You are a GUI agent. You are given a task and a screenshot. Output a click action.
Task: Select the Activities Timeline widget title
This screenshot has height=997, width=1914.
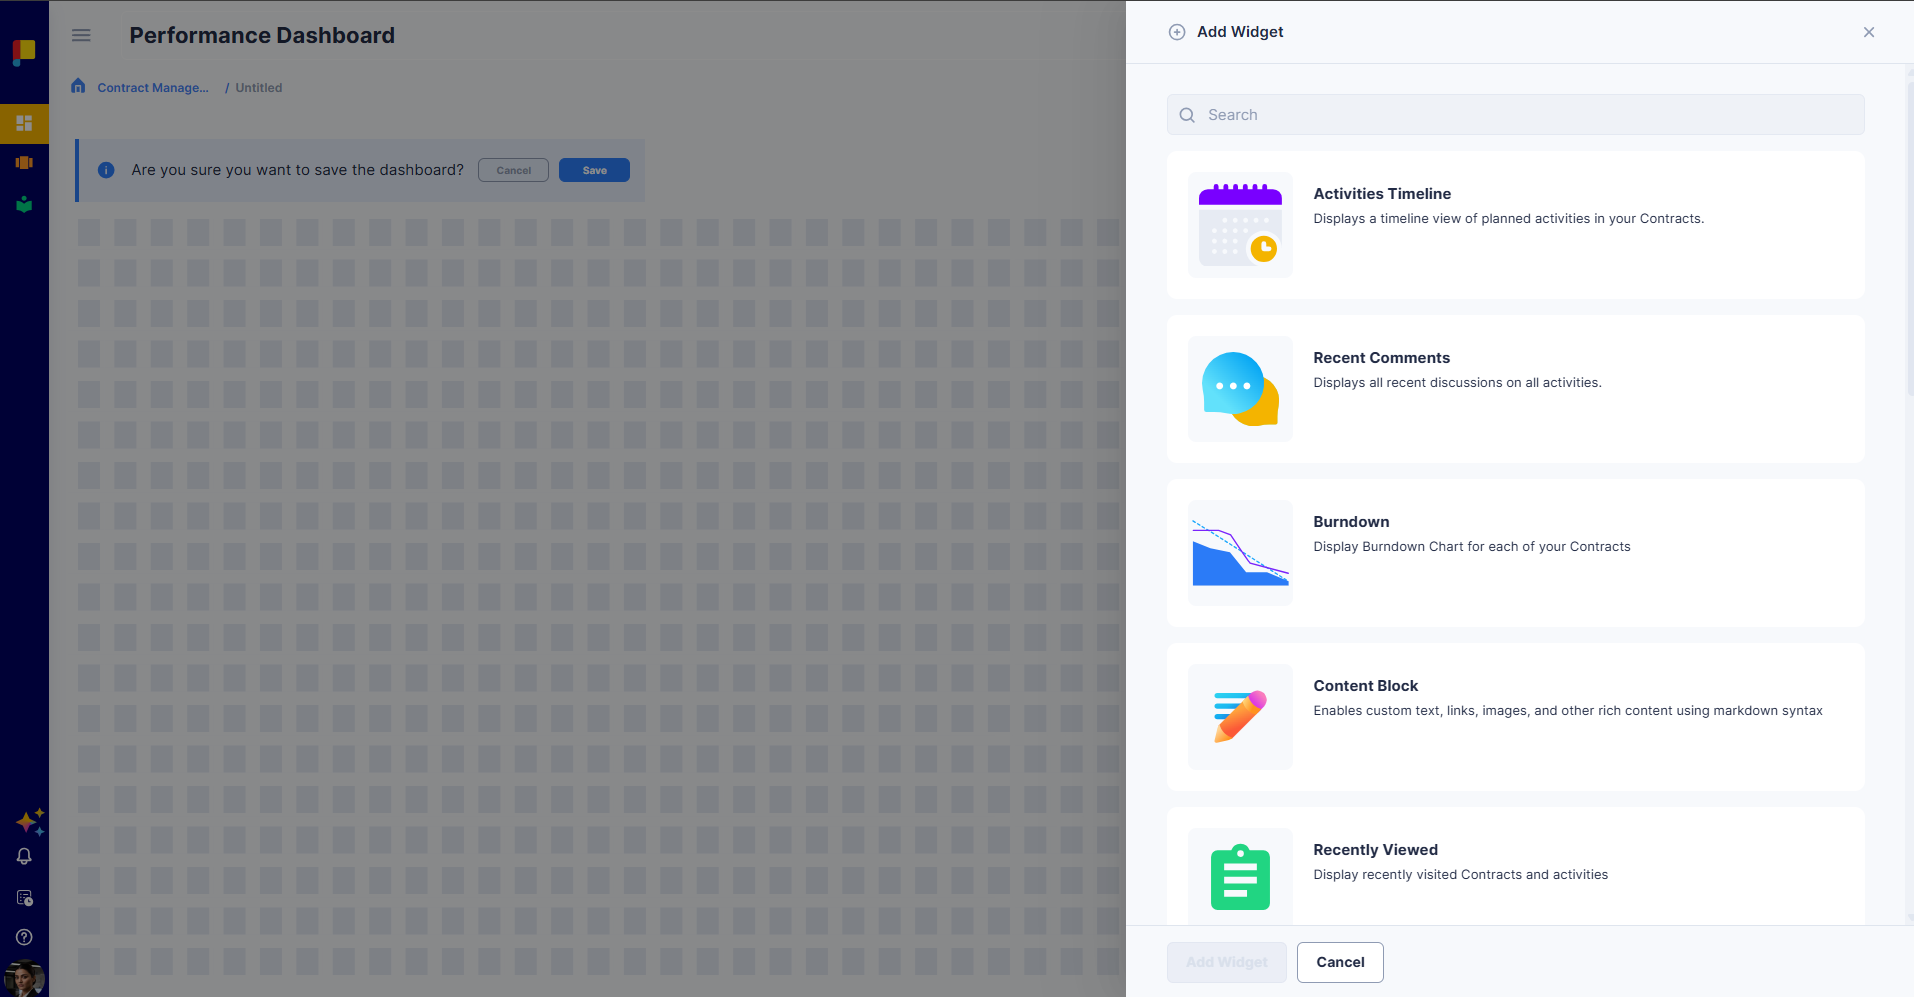[x=1382, y=194]
